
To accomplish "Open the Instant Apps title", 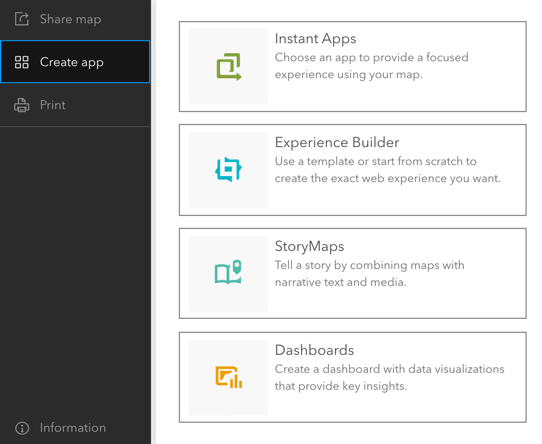I will click(315, 39).
